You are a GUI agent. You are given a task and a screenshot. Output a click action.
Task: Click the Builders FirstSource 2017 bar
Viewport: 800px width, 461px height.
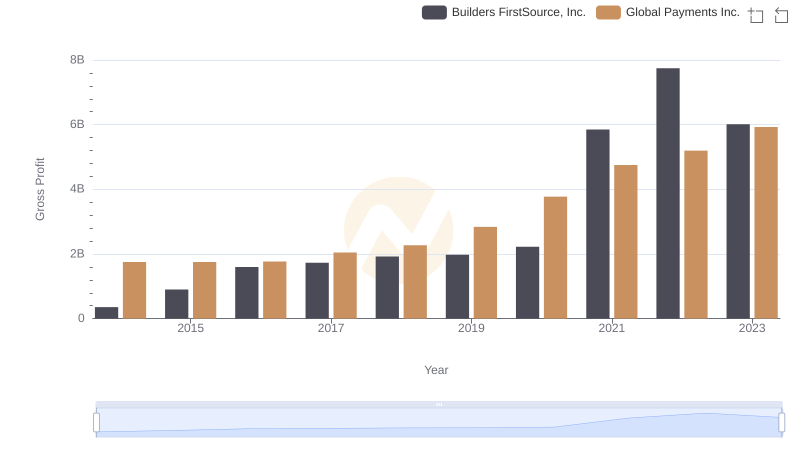[317, 291]
